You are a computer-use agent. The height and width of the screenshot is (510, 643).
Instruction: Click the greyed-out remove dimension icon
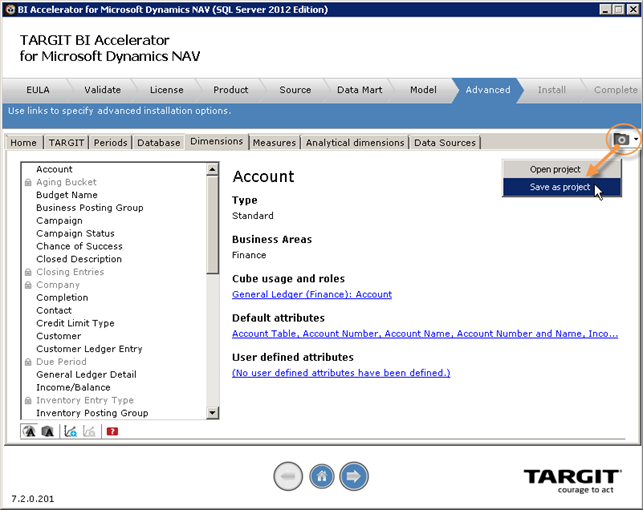[89, 431]
